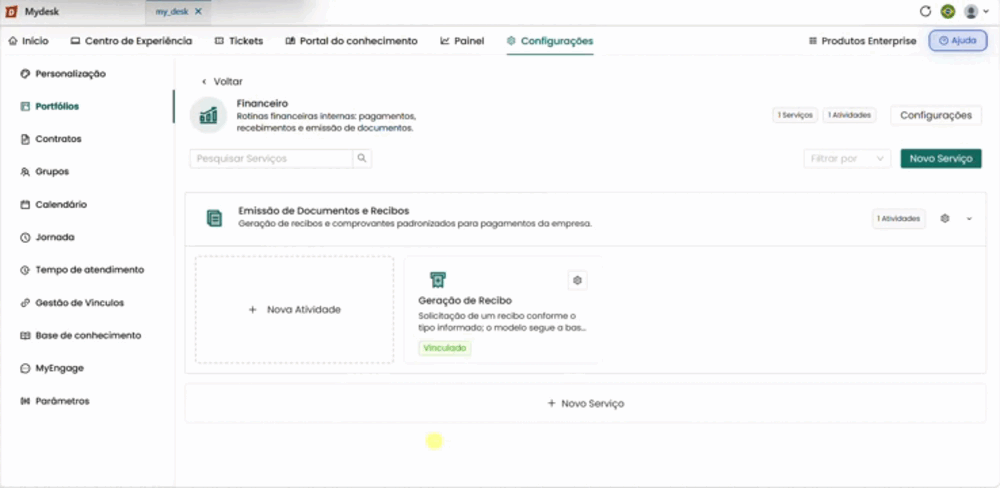Click the Financeiro portfolio chart icon
This screenshot has width=1000, height=488.
coord(209,115)
